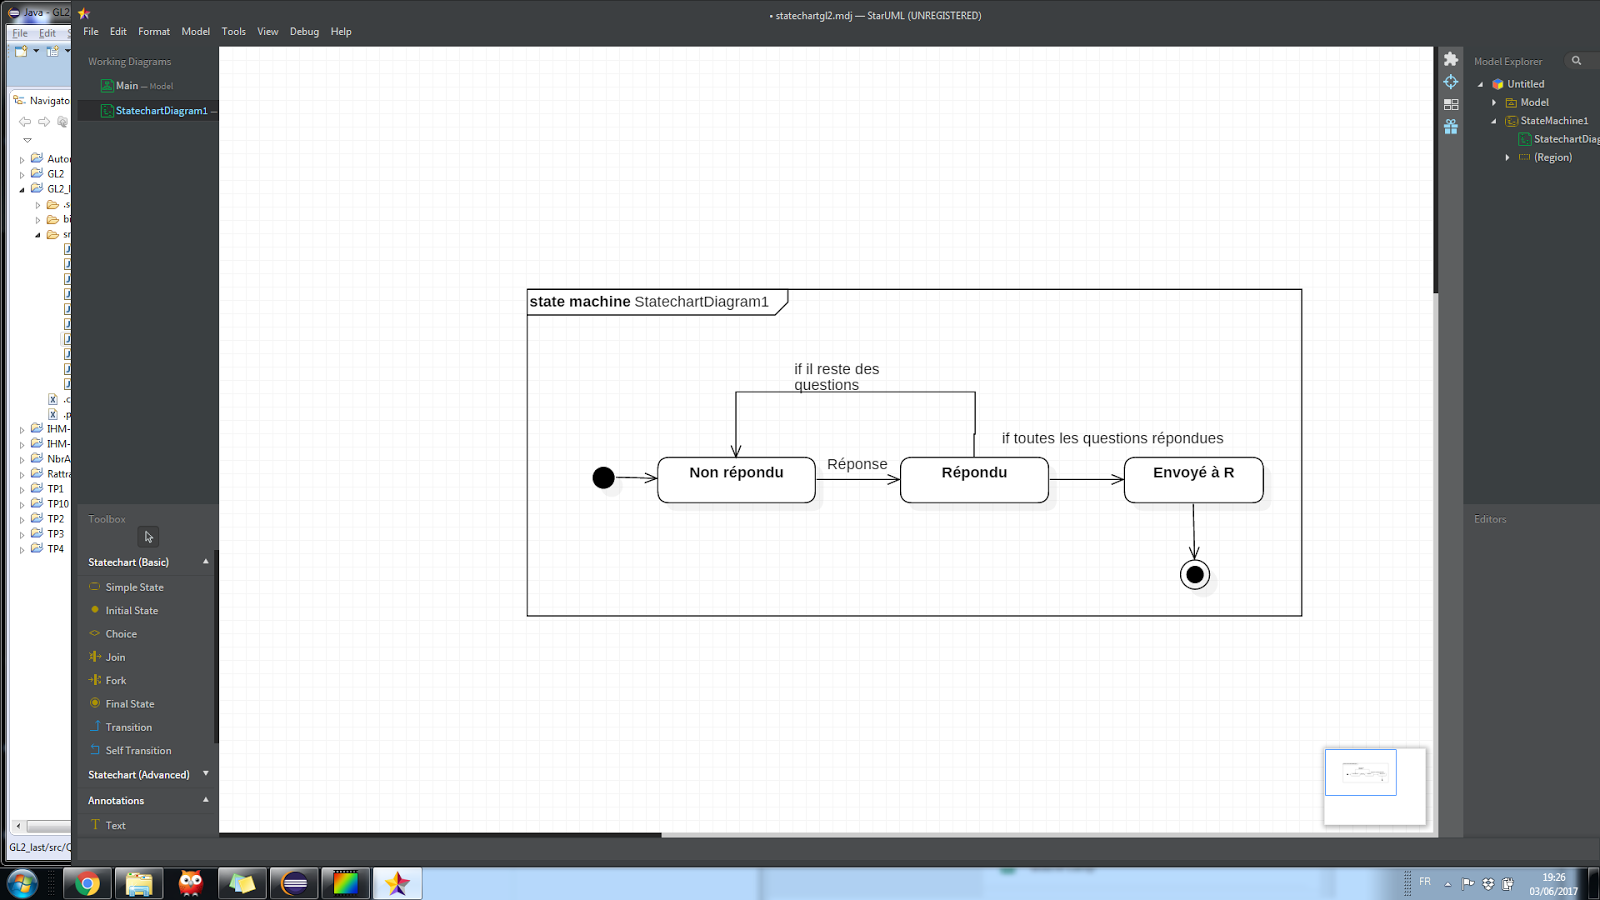Image resolution: width=1600 pixels, height=900 pixels.
Task: Pick the Initial State tool
Action: [x=131, y=610]
